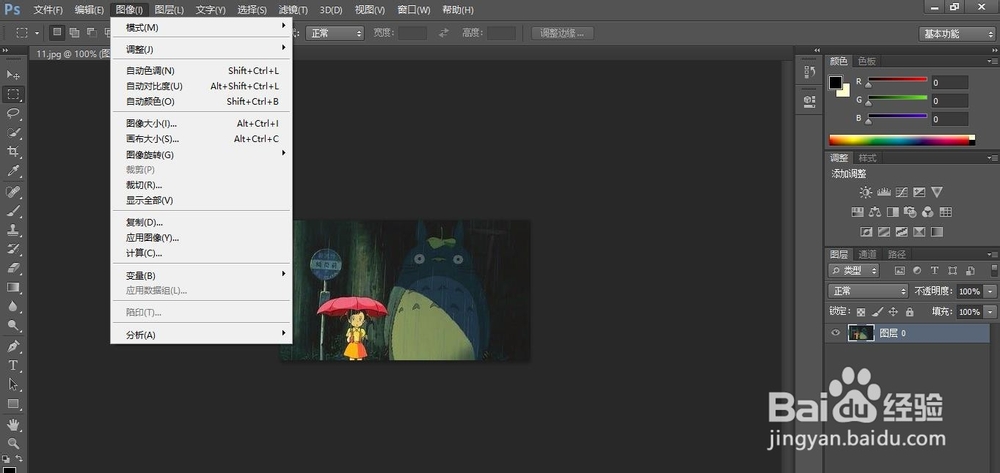Open the 基本功能 workspace dropdown
Screen dimensions: 1000x473
pos(957,34)
